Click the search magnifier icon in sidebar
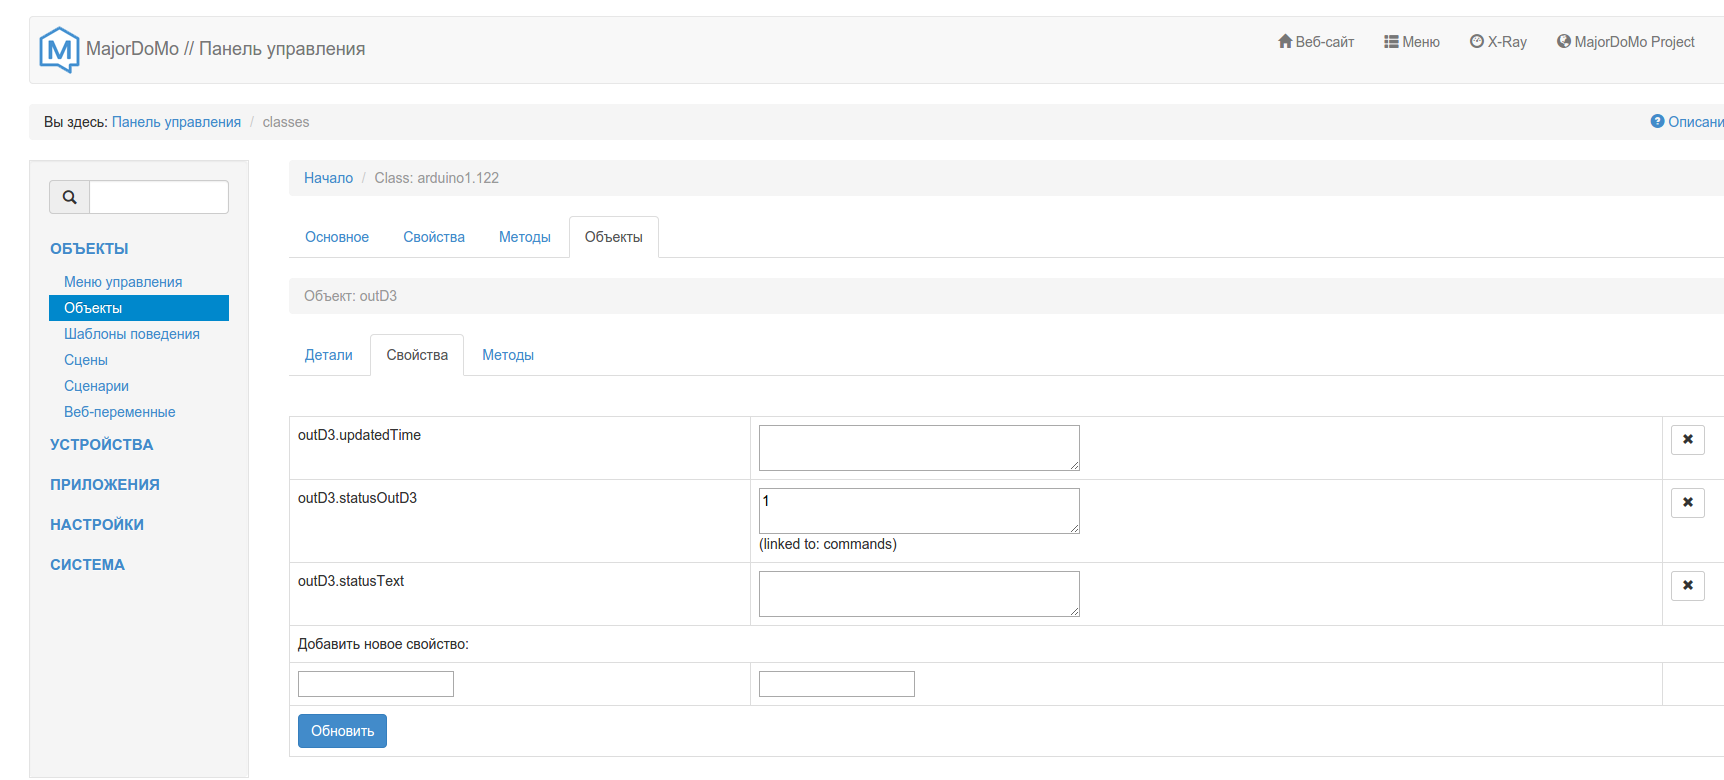Image resolution: width=1724 pixels, height=780 pixels. (70, 197)
